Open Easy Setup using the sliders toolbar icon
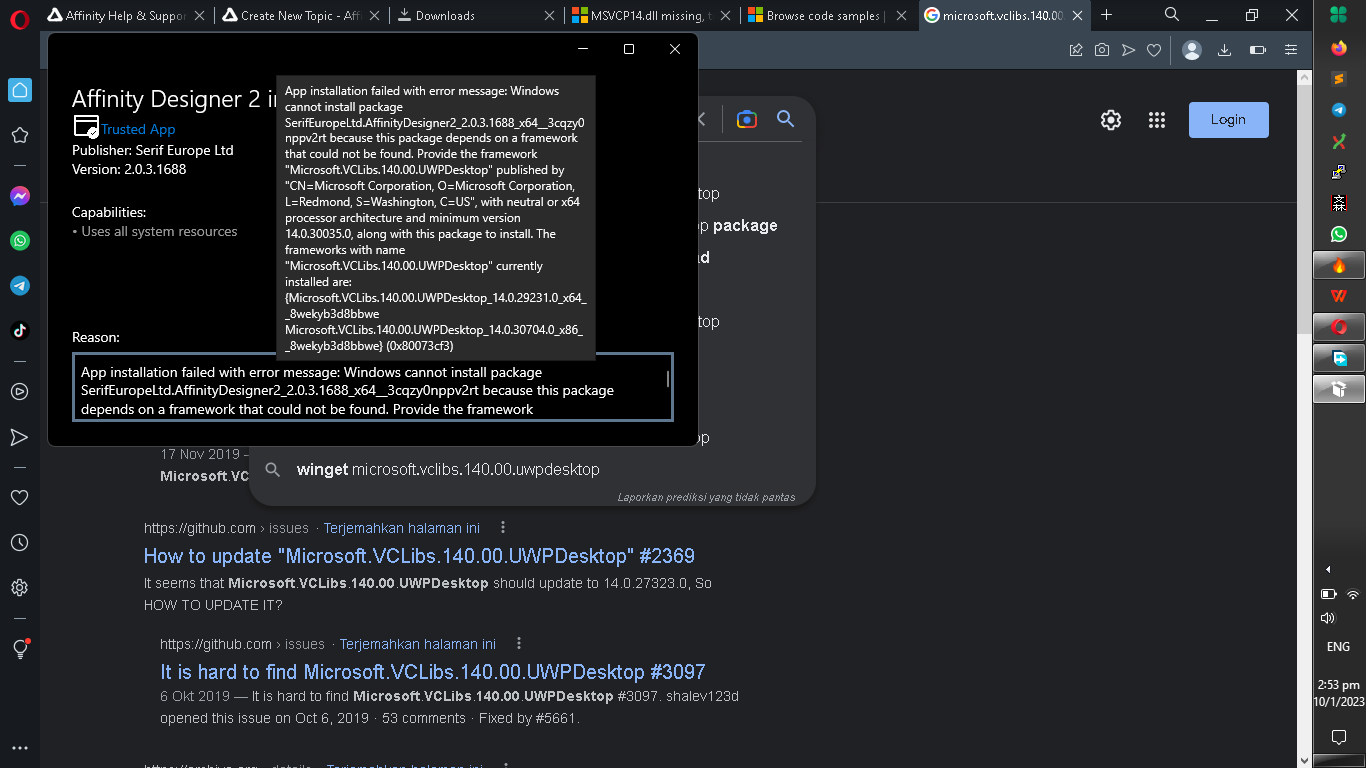This screenshot has width=1366, height=768. click(1291, 49)
